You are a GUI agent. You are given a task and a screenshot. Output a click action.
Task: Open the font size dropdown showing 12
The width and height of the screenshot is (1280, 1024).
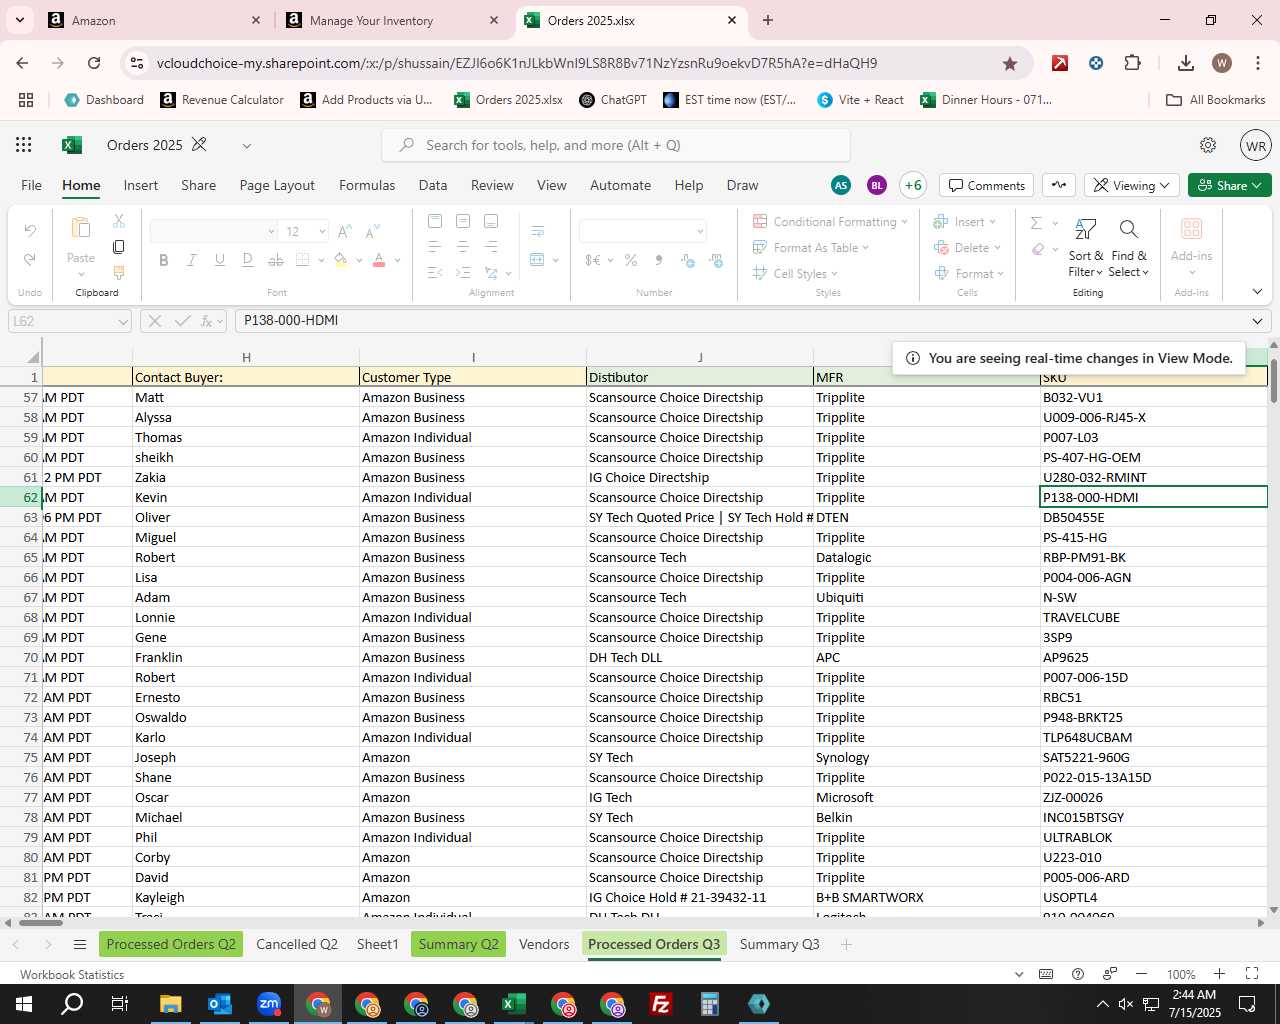tap(322, 231)
